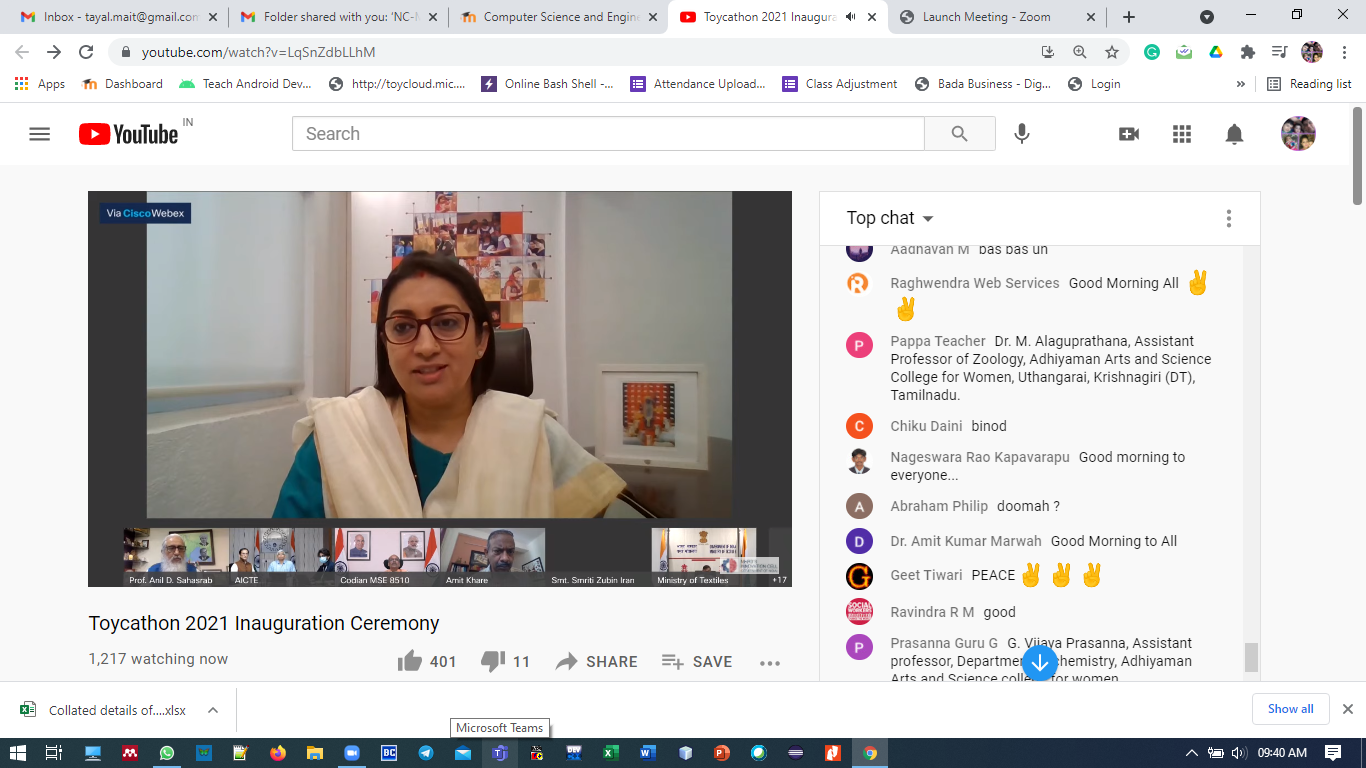Open the notifications bell
Viewport: 1366px width, 768px height.
point(1234,134)
